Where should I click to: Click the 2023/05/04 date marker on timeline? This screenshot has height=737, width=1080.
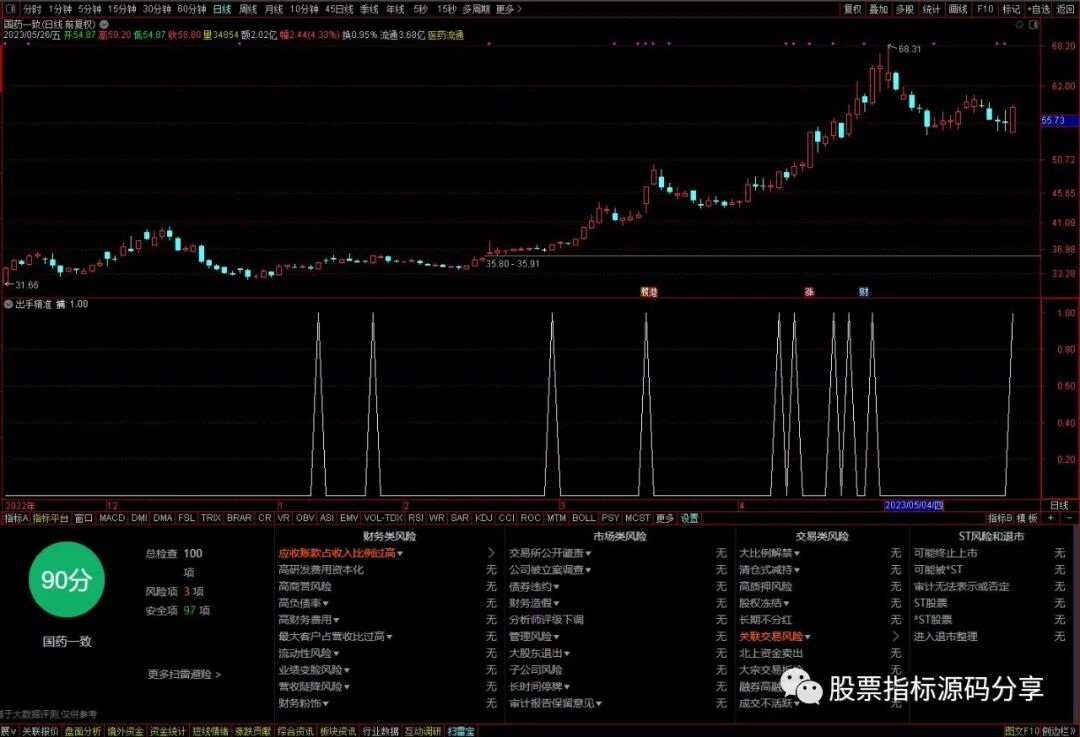(x=914, y=506)
